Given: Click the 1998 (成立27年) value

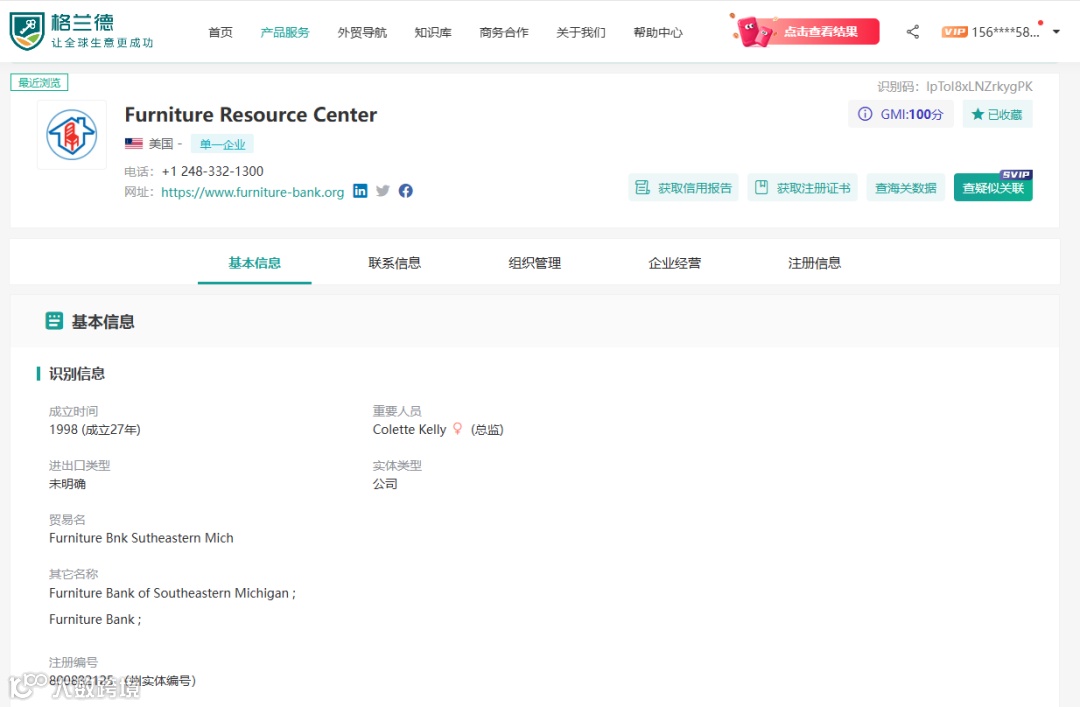Looking at the screenshot, I should [94, 429].
